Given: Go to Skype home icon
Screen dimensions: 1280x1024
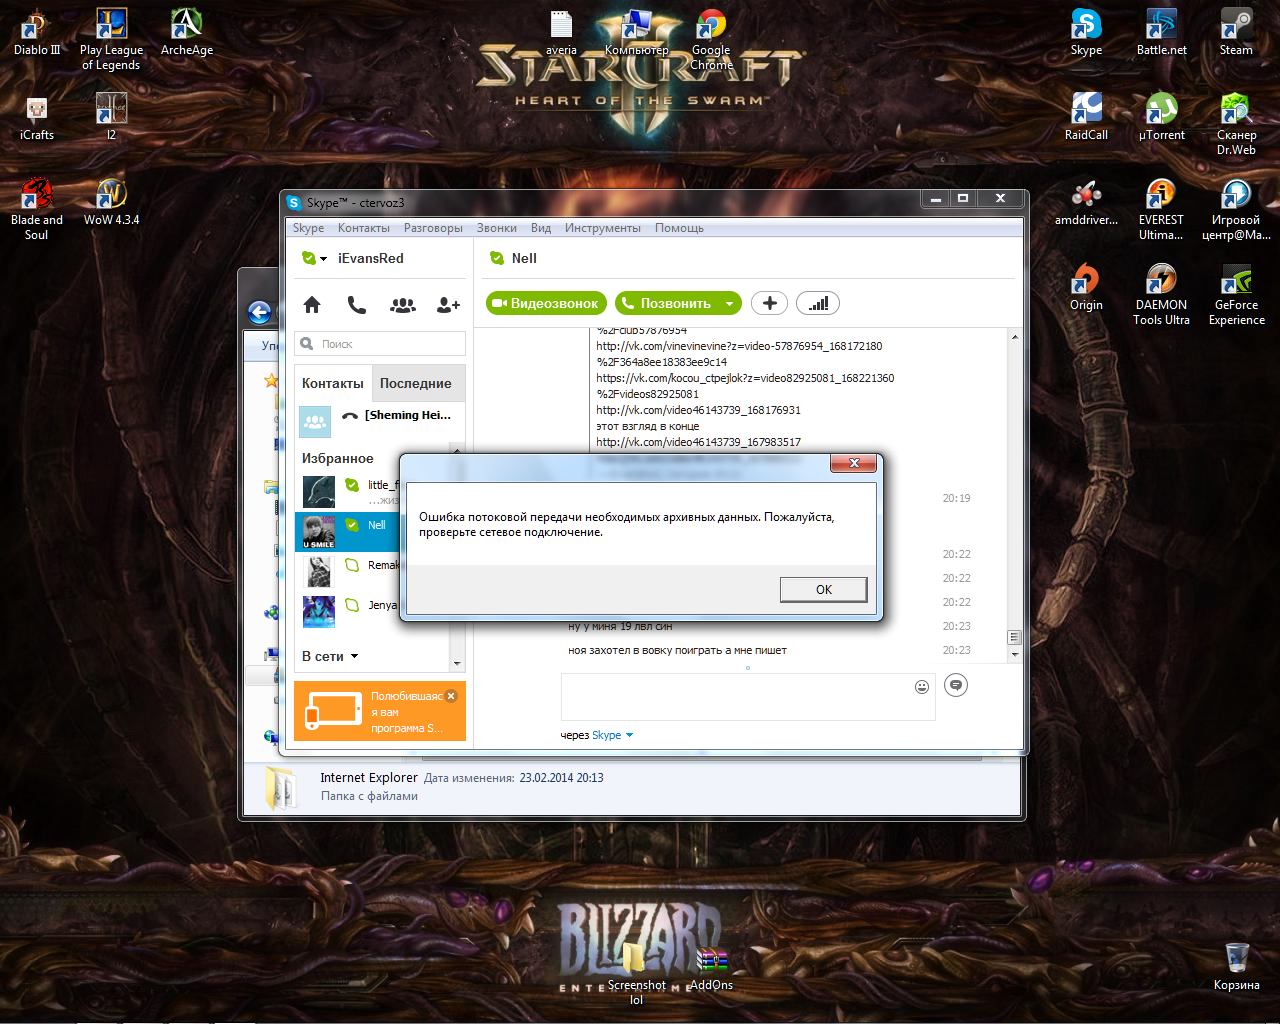Looking at the screenshot, I should click(312, 304).
